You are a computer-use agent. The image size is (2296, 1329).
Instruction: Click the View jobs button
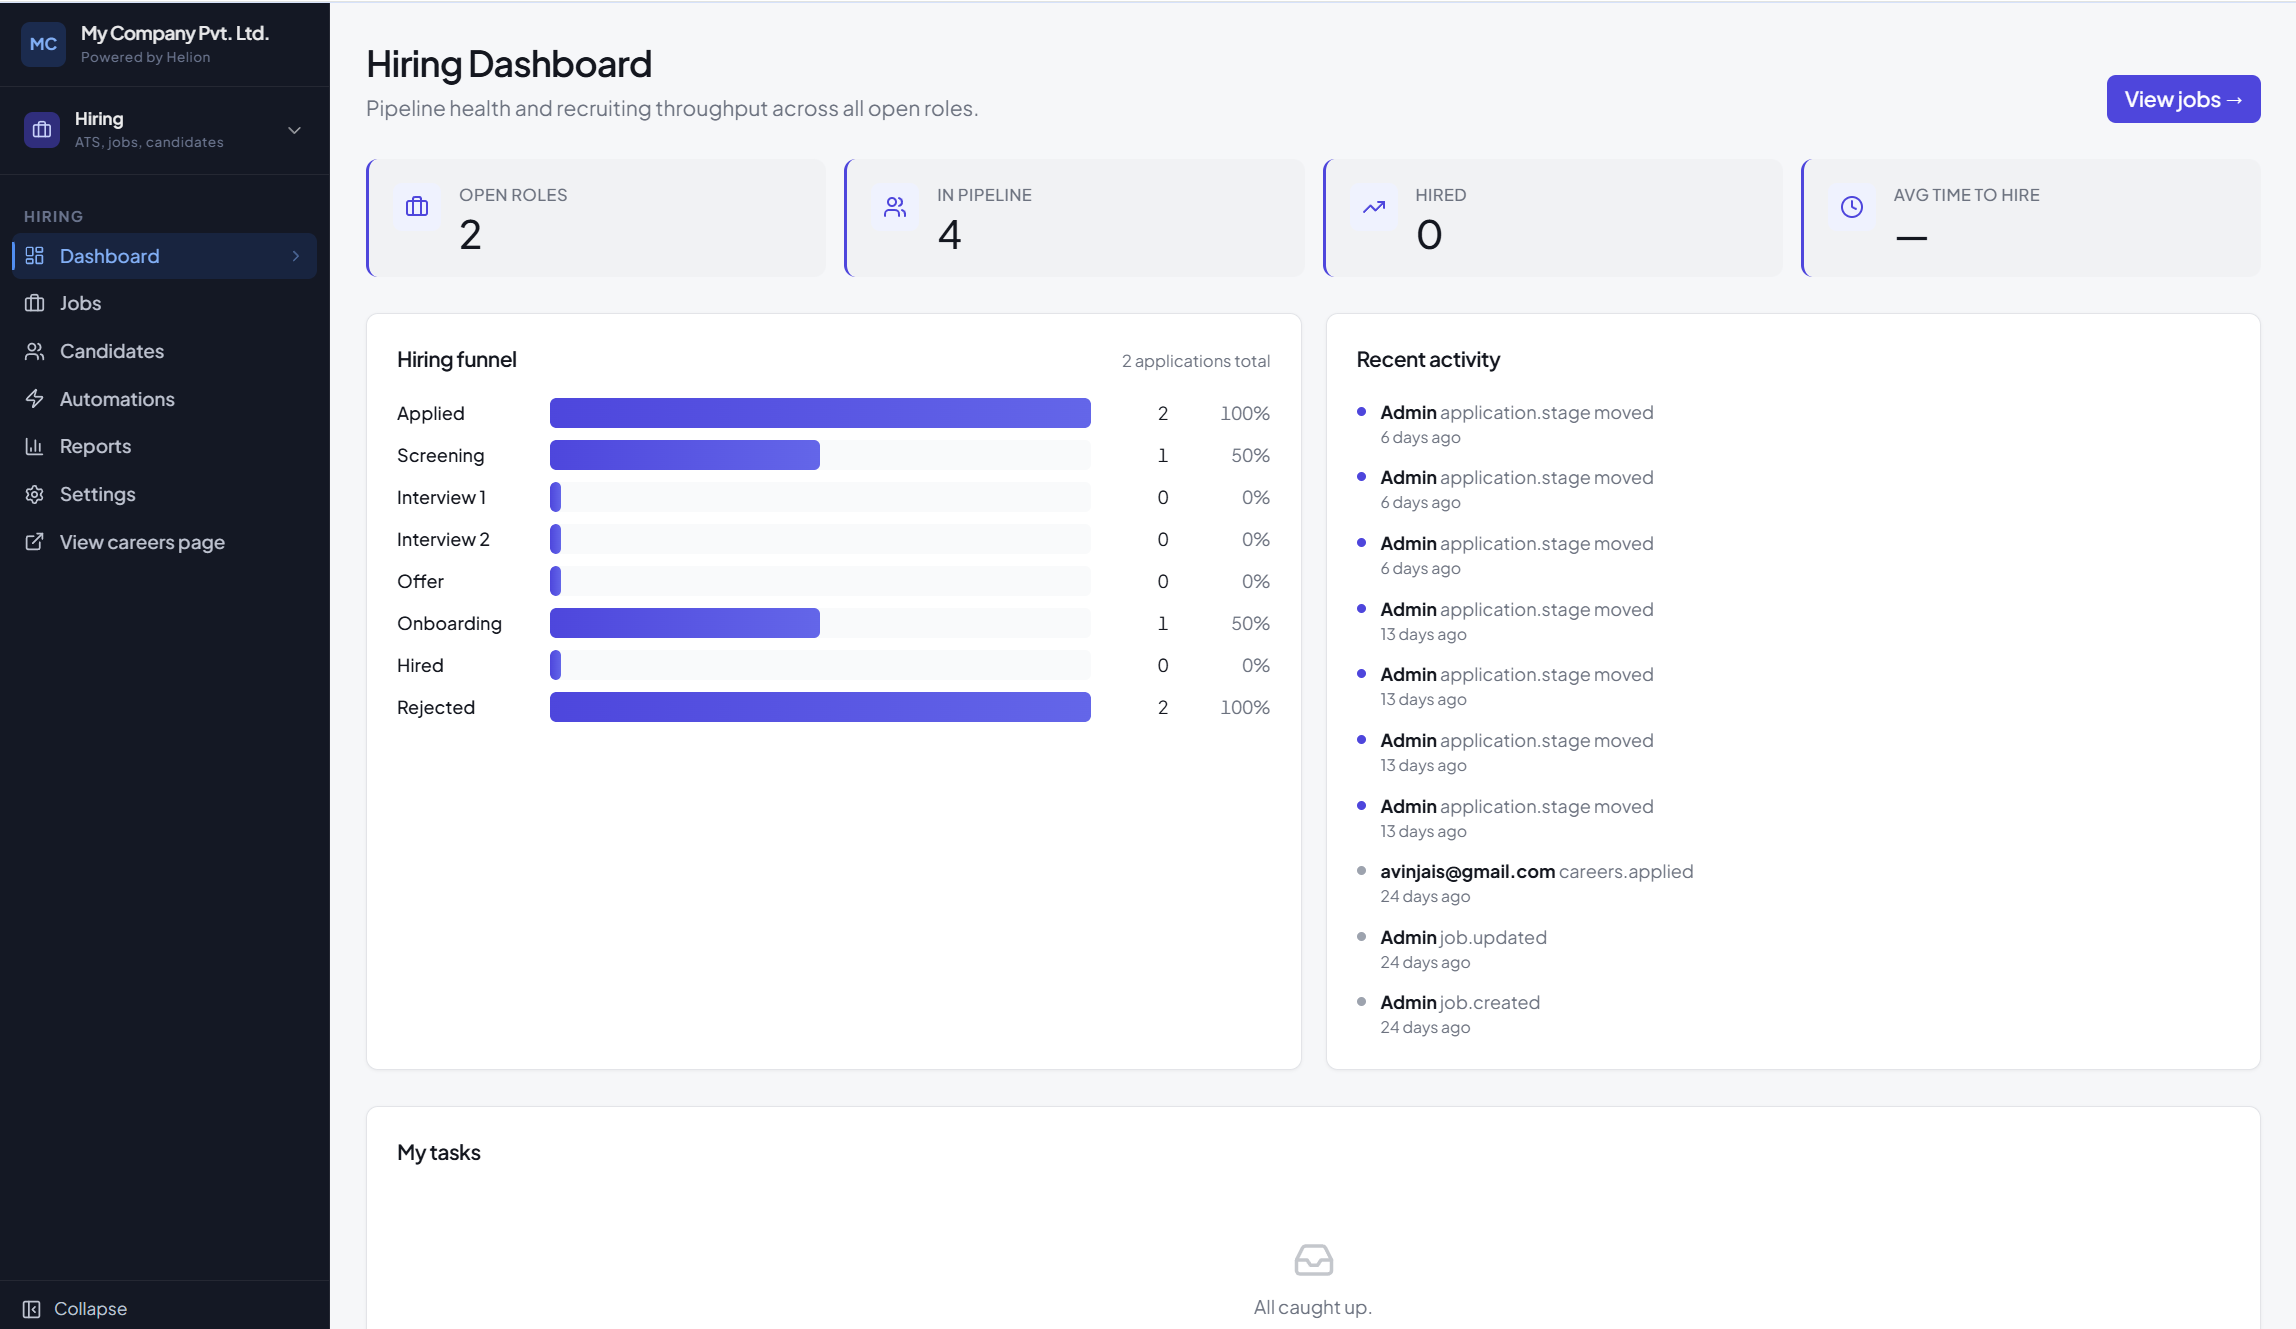tap(2183, 99)
